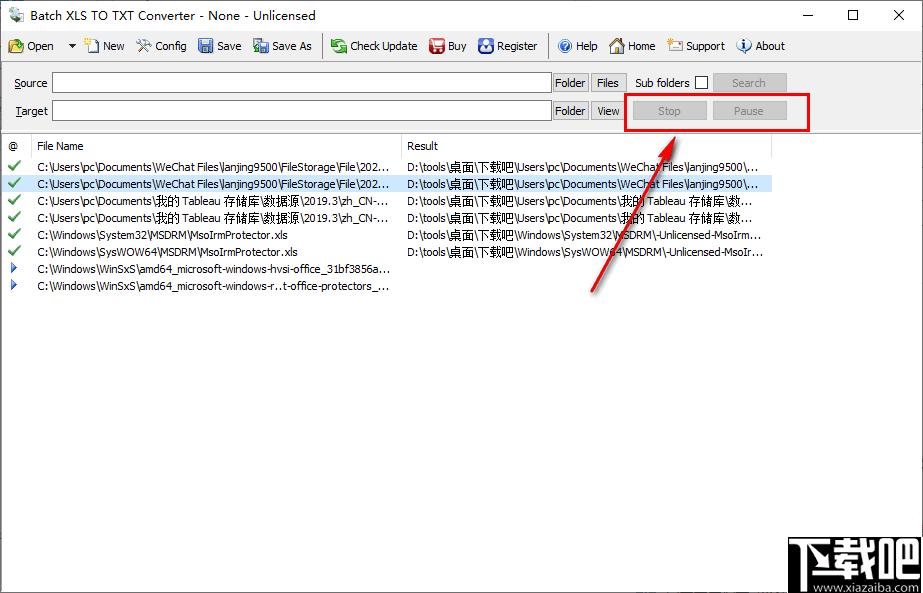923x593 pixels.
Task: Create a new project with New
Action: pyautogui.click(x=104, y=46)
